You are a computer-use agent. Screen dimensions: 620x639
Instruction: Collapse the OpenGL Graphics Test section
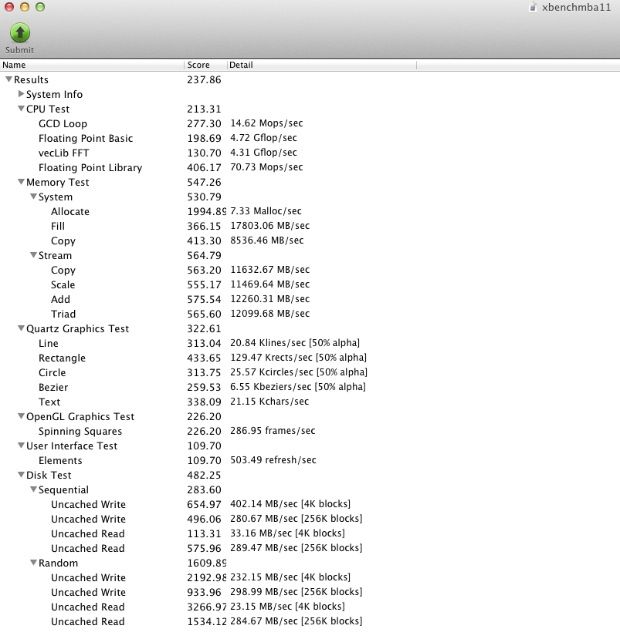21,417
